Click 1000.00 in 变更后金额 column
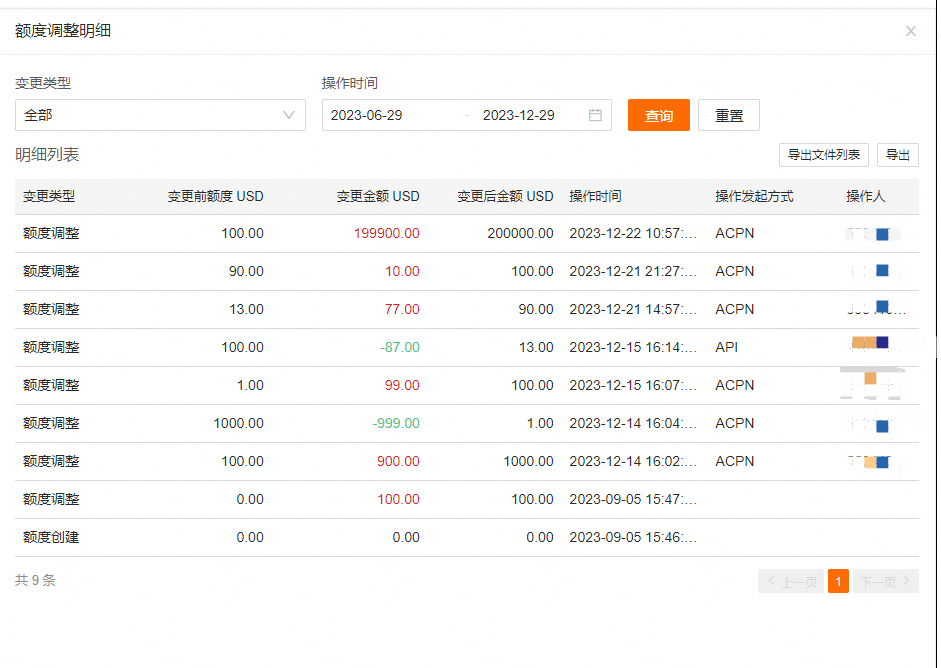This screenshot has width=941, height=668. (x=528, y=461)
